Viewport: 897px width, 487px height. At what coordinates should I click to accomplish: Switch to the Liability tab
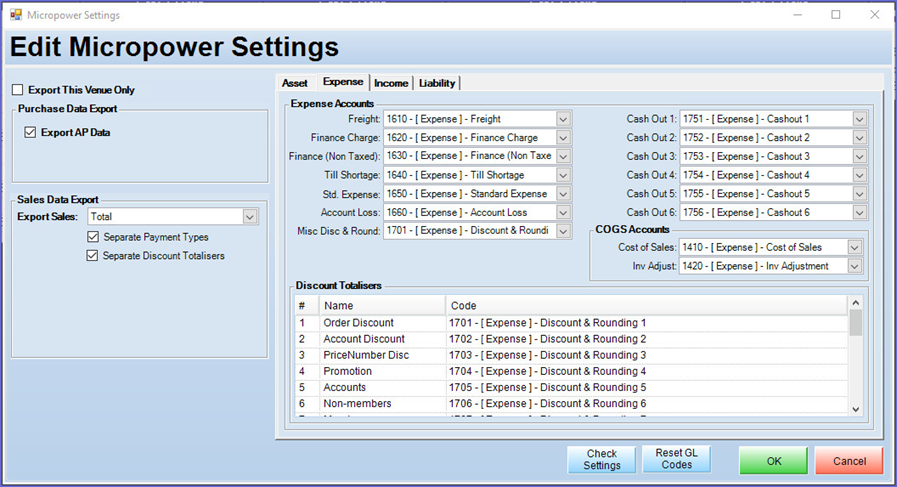pos(437,83)
